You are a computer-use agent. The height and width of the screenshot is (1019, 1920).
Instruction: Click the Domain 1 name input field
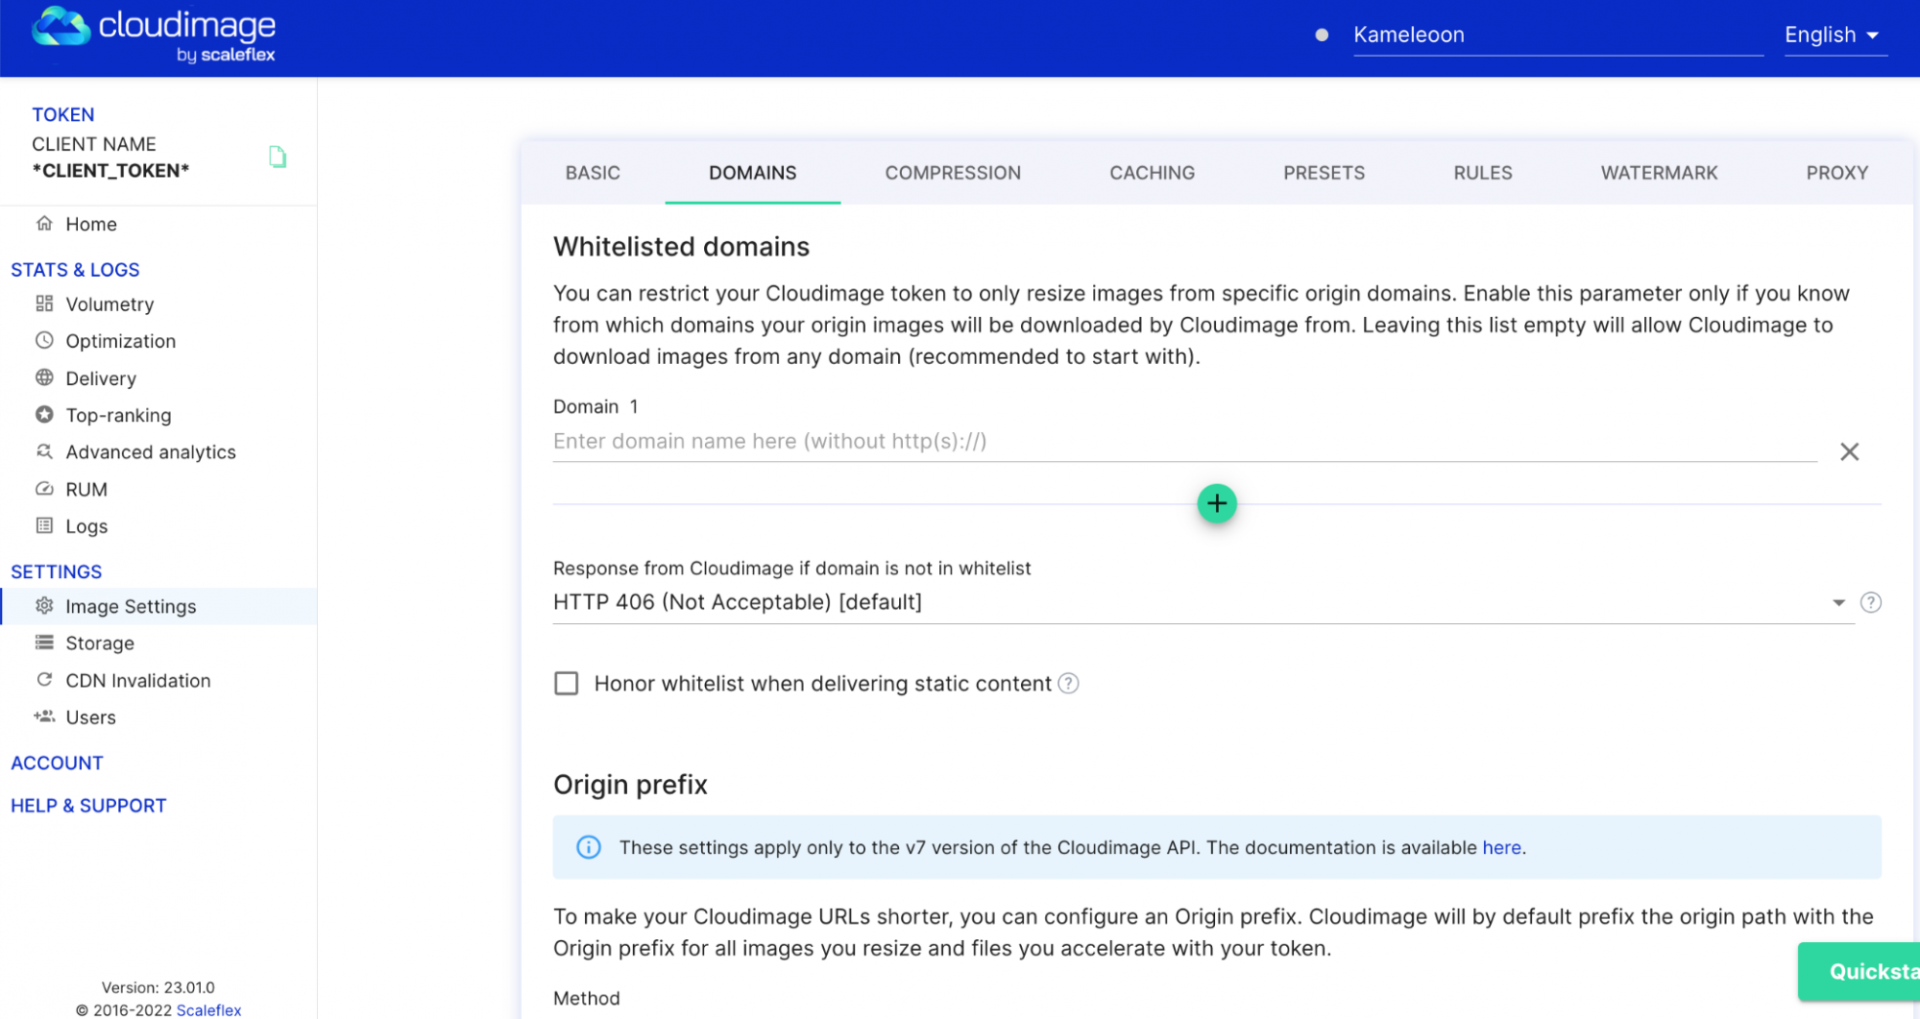(x=1184, y=442)
